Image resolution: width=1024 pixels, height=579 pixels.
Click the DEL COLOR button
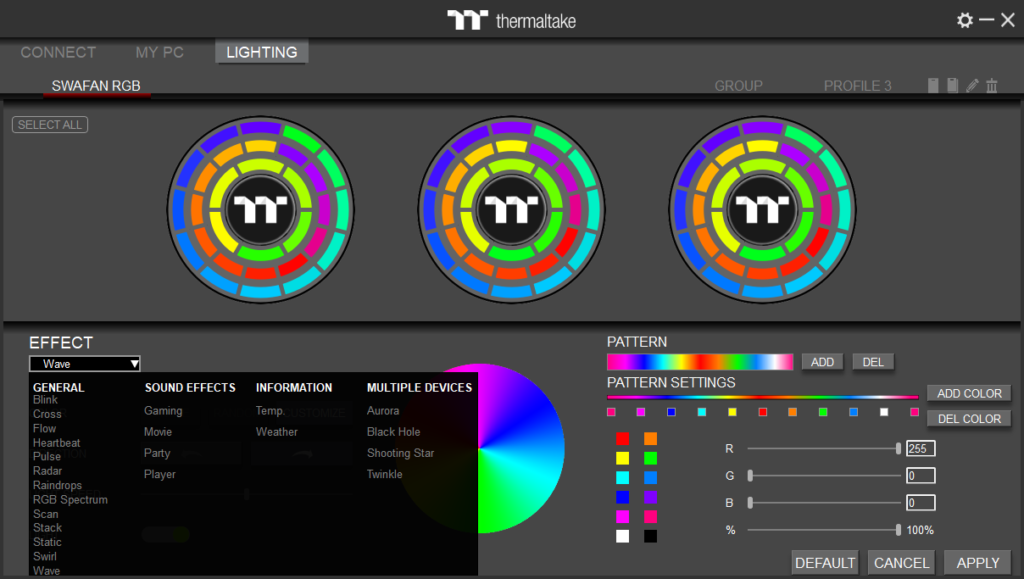(969, 418)
